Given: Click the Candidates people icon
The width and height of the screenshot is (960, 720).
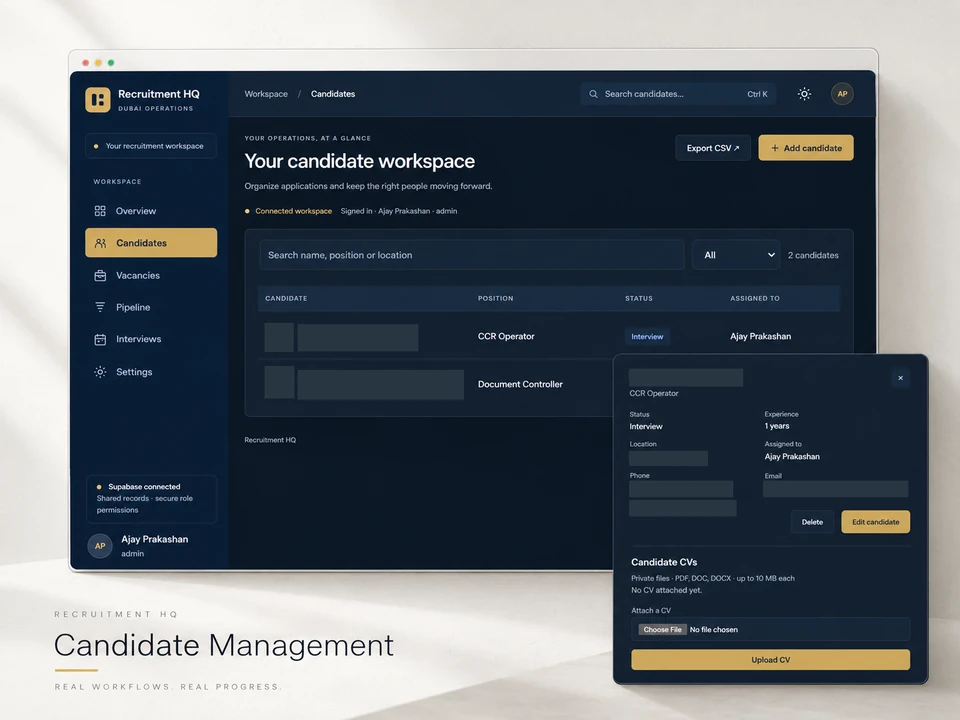Looking at the screenshot, I should [x=100, y=243].
